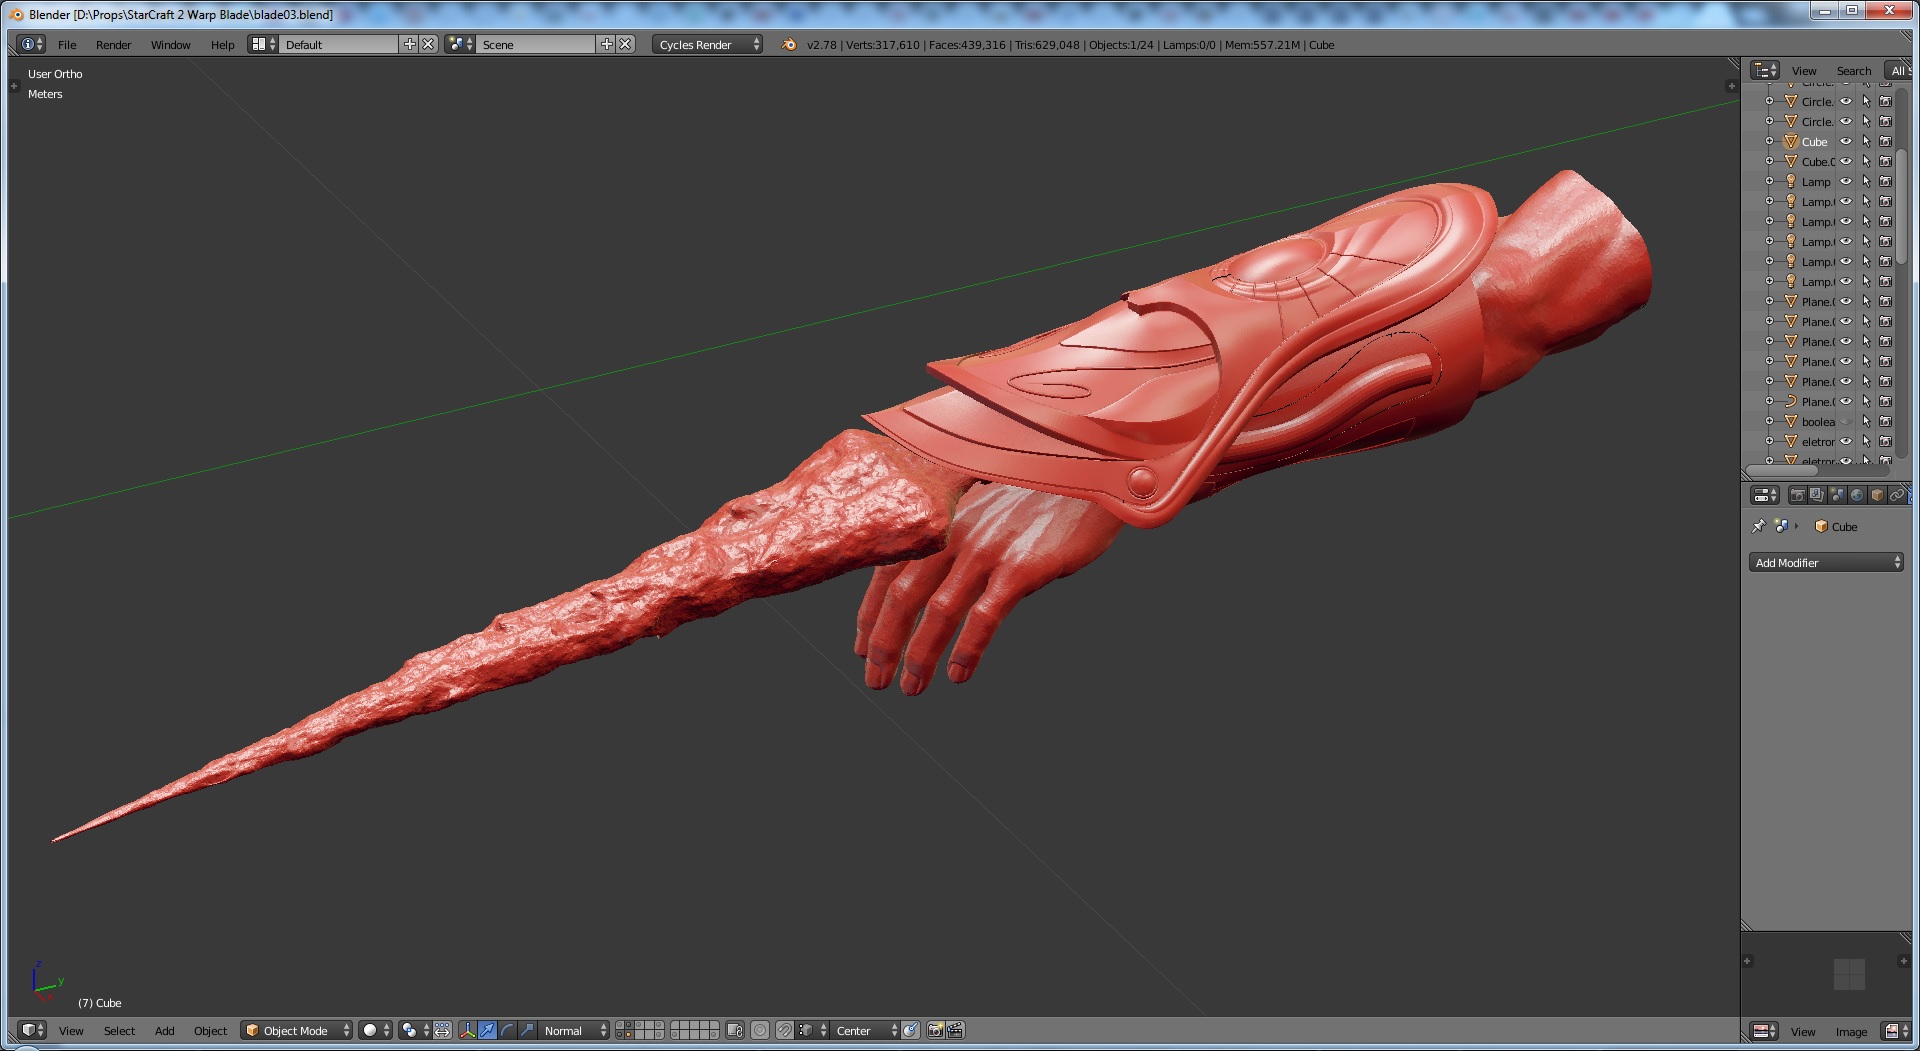The width and height of the screenshot is (1920, 1051).
Task: Delete the Default screen layout
Action: pyautogui.click(x=428, y=44)
